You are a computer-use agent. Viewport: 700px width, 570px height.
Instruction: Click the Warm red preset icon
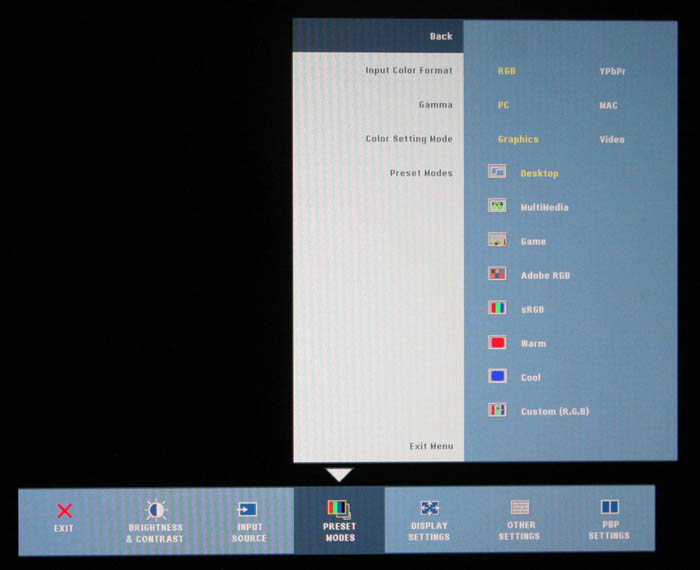point(497,342)
